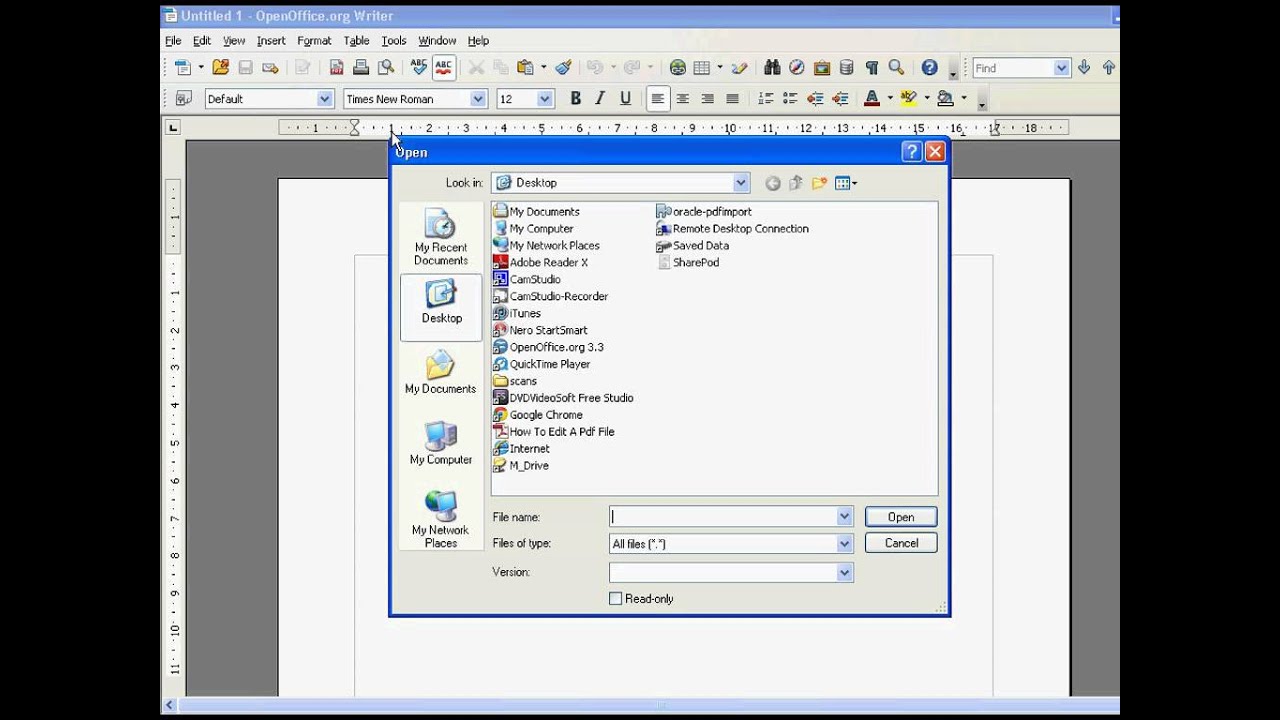This screenshot has height=720, width=1280.
Task: Select Centered paragraph alignment
Action: coord(683,98)
